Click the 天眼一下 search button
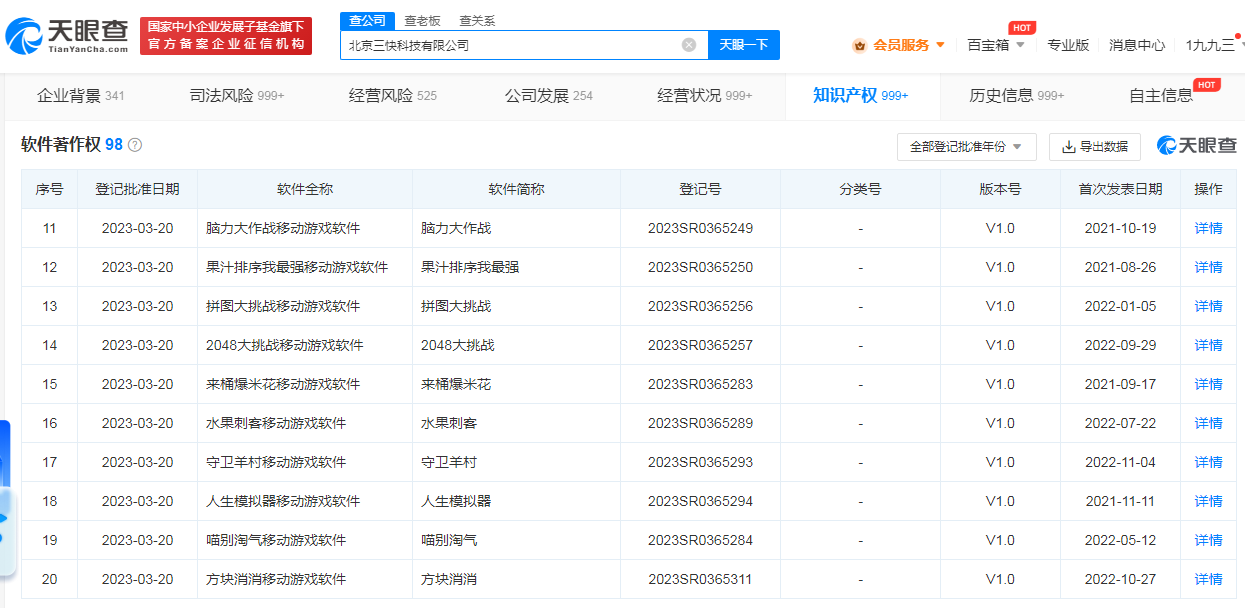 [744, 45]
